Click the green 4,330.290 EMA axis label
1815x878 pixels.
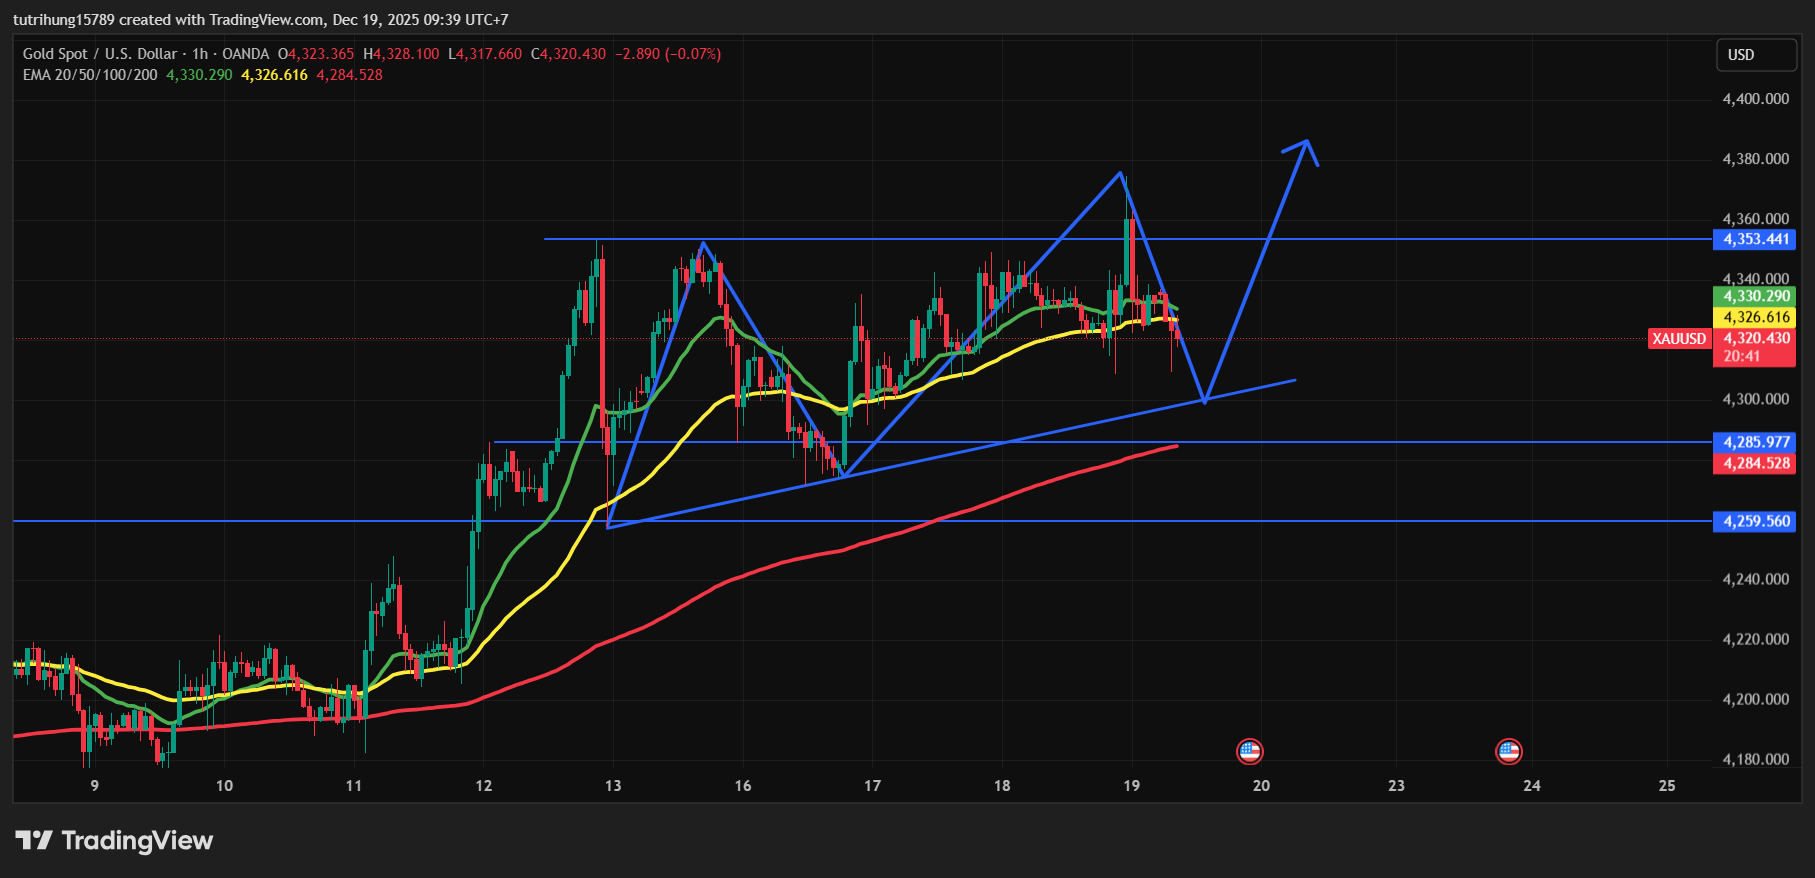[1755, 296]
